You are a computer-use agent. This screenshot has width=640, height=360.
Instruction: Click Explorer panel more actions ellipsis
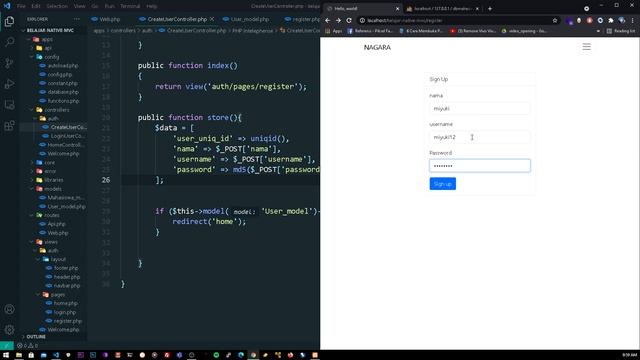point(77,19)
